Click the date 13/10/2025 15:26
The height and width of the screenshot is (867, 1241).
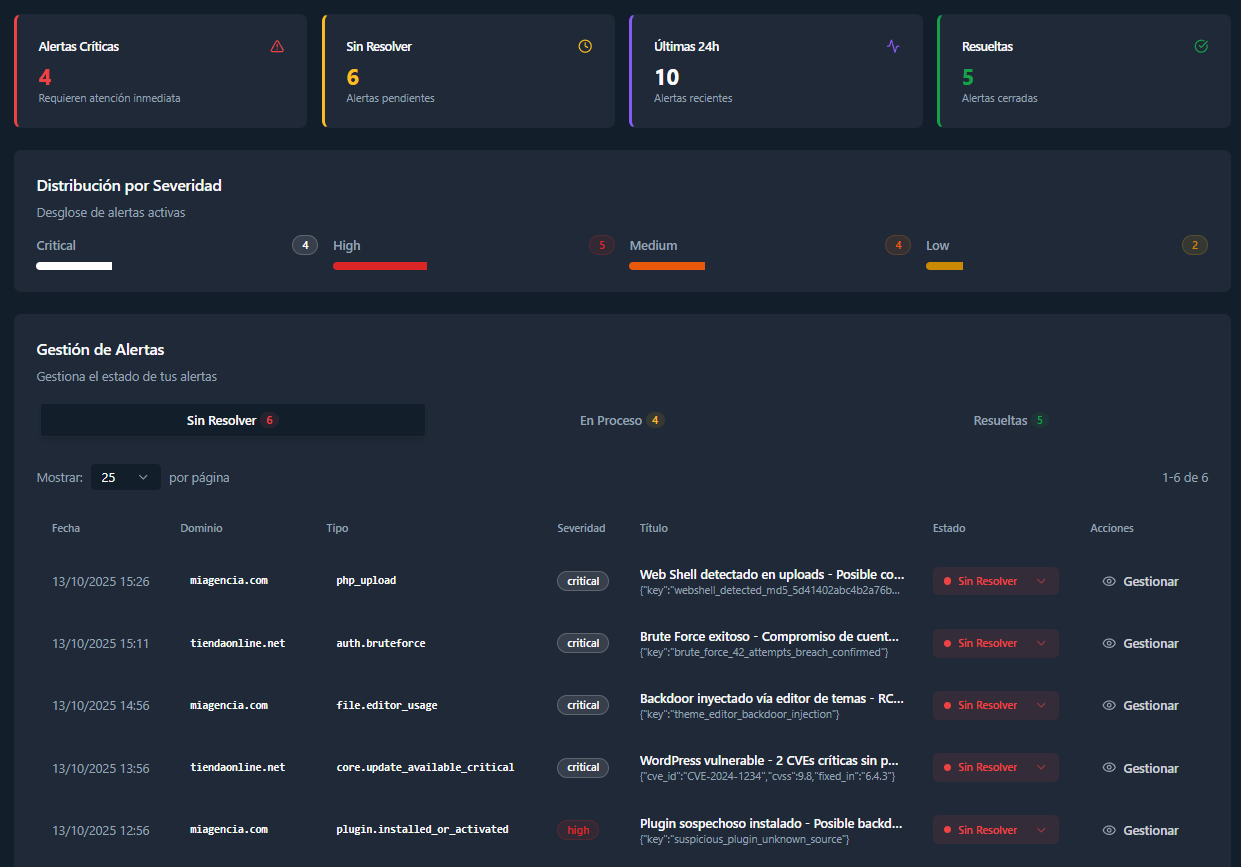pos(101,581)
